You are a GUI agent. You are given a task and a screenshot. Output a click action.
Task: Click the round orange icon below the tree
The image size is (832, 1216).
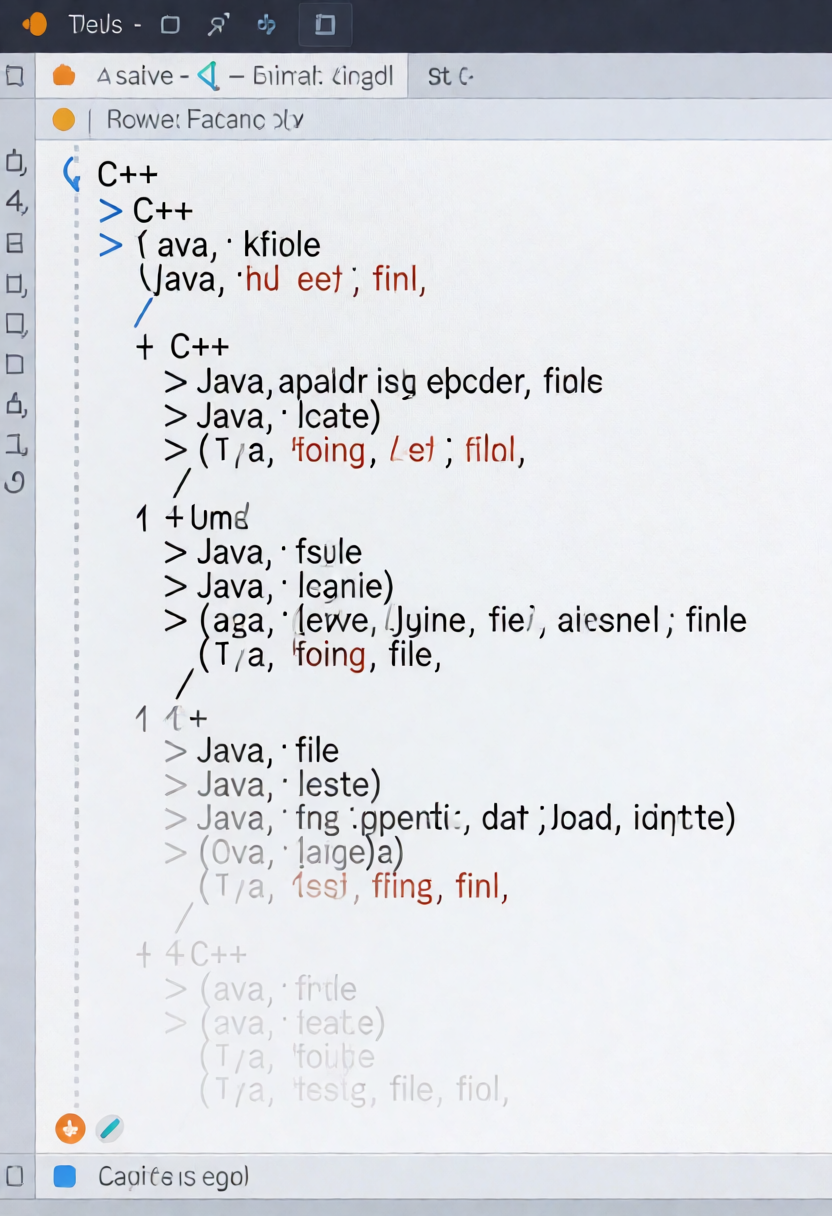click(69, 1129)
